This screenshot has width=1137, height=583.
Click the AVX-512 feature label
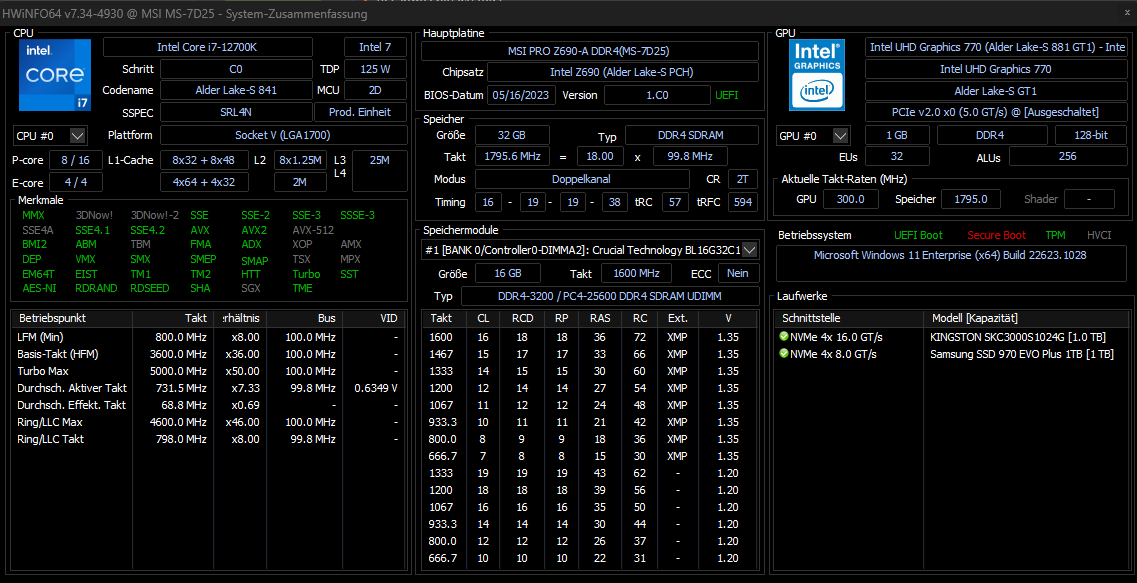313,230
